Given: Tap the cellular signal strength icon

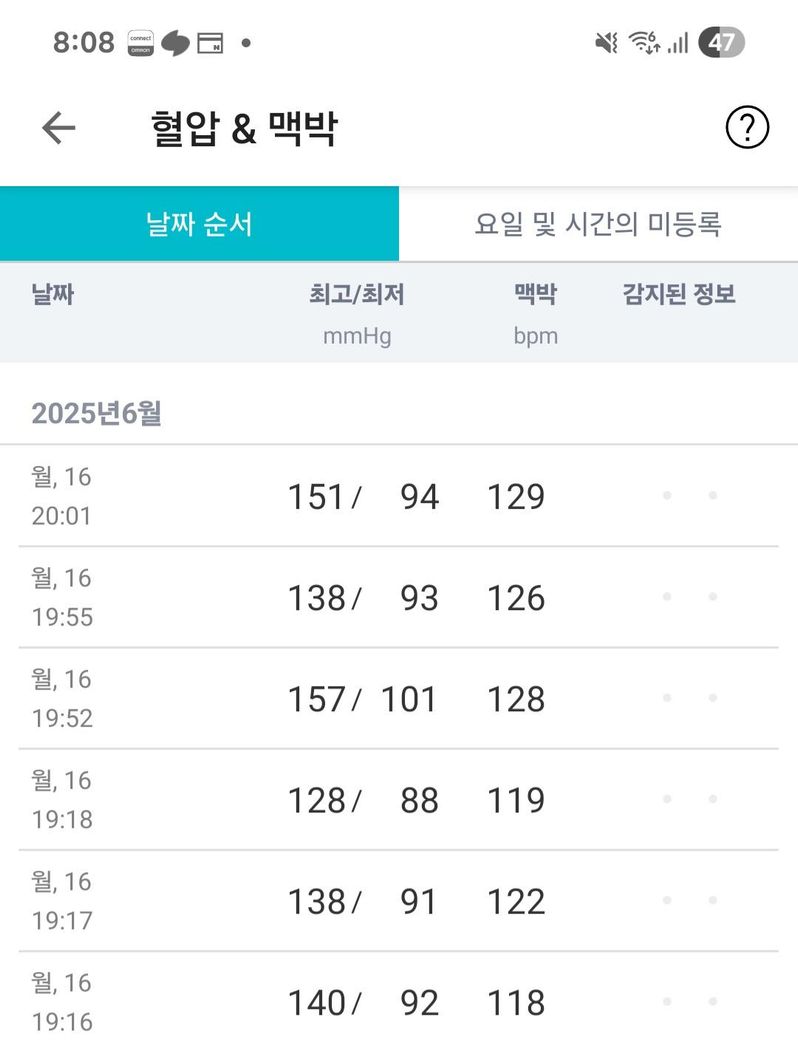Looking at the screenshot, I should tap(678, 43).
